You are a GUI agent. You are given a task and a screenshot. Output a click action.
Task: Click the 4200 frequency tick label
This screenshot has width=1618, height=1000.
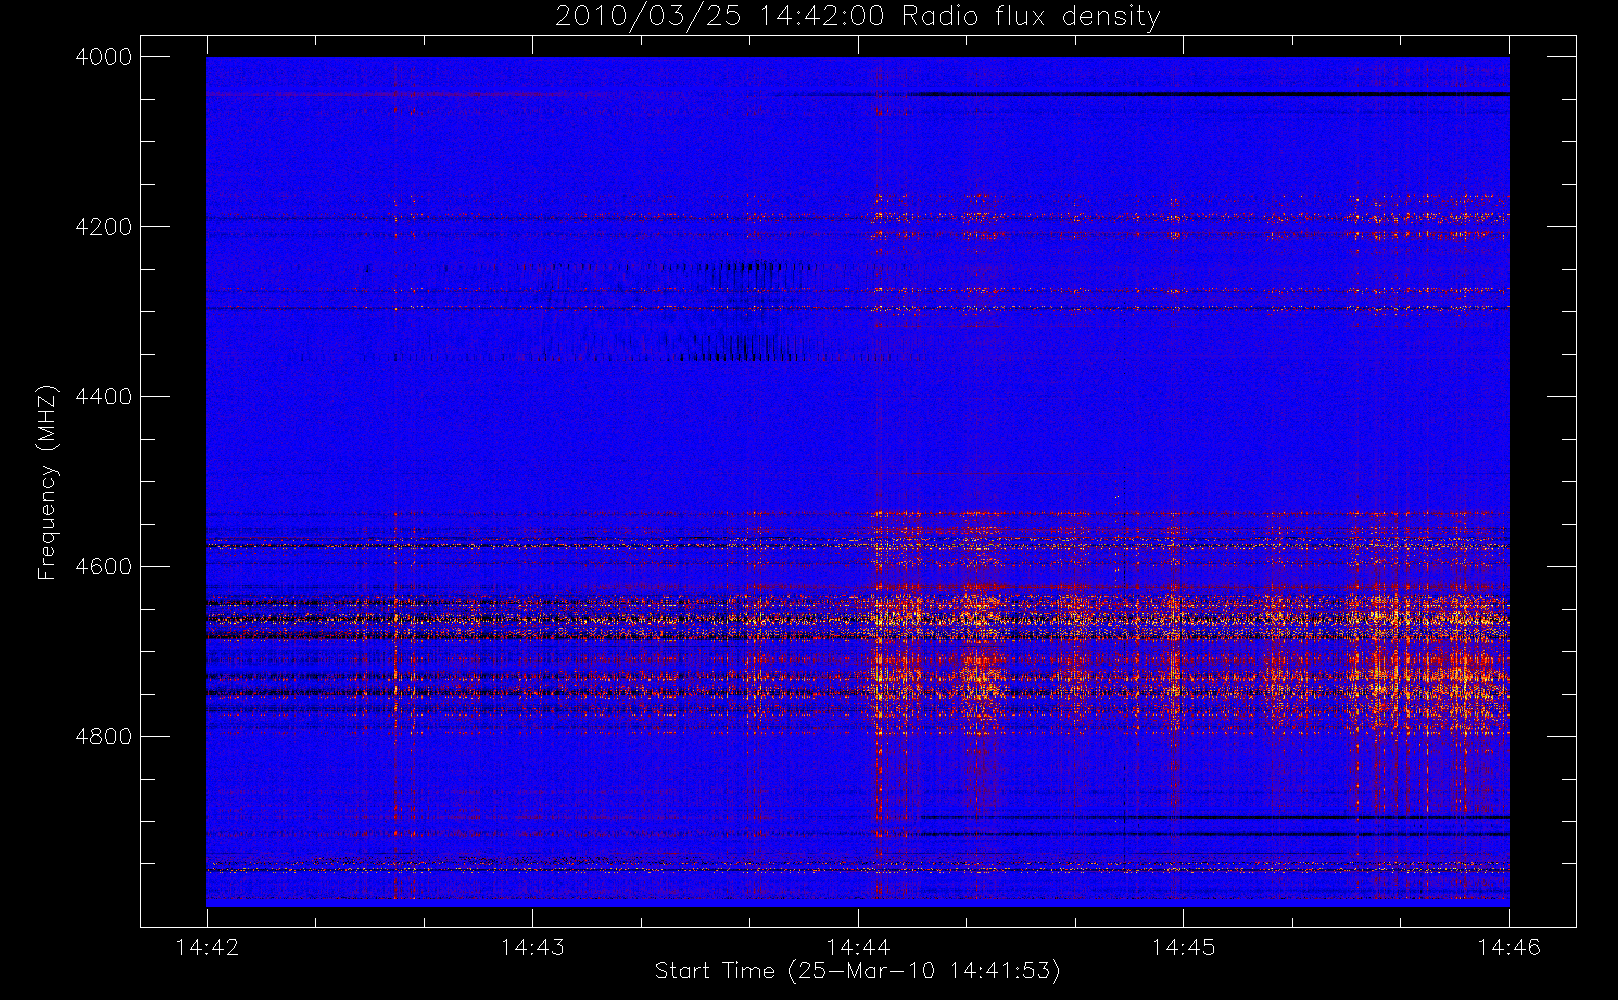coord(104,227)
